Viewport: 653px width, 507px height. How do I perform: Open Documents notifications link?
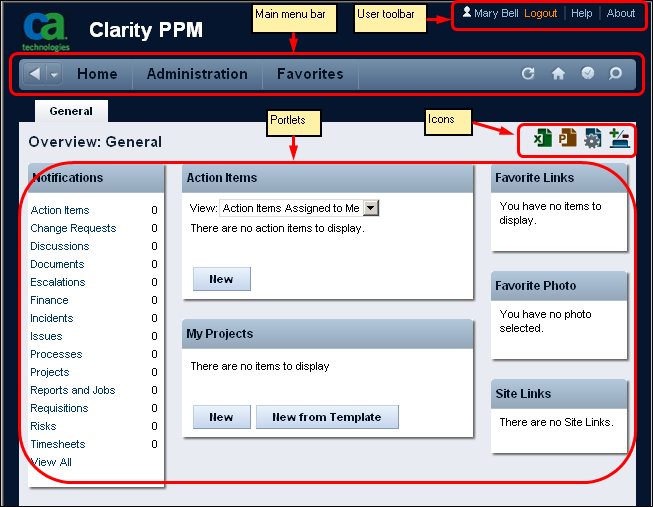(x=57, y=264)
